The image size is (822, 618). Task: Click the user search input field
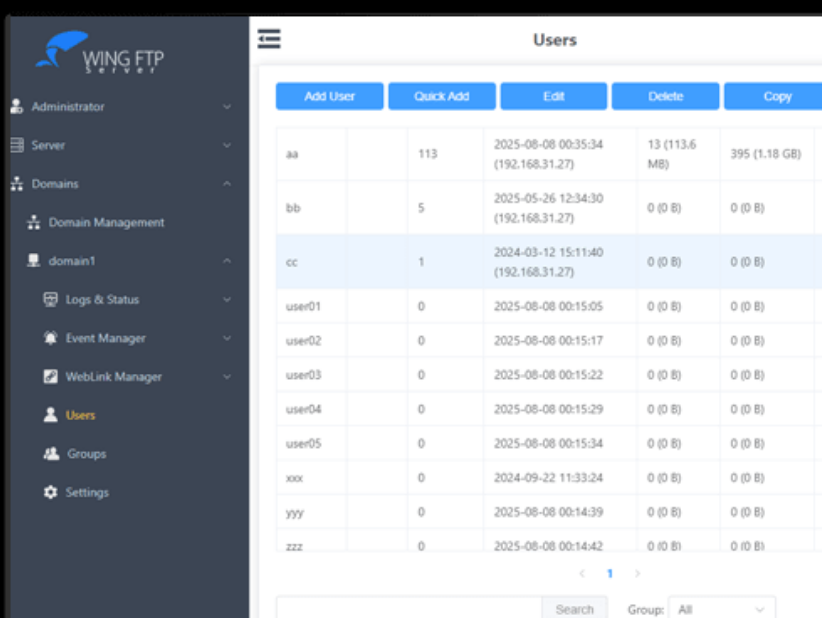(408, 608)
